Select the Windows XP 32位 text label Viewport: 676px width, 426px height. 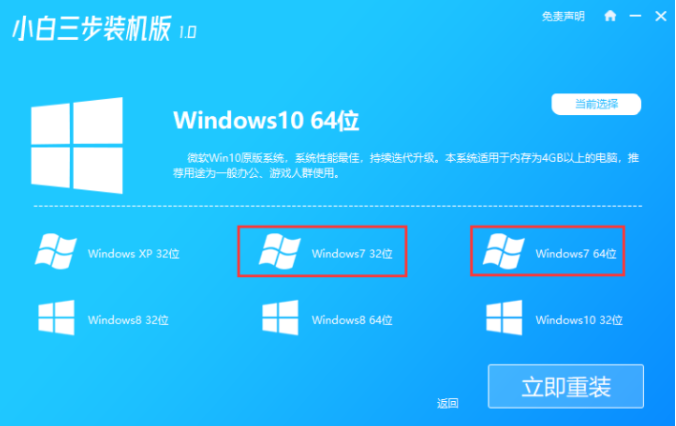tap(134, 254)
